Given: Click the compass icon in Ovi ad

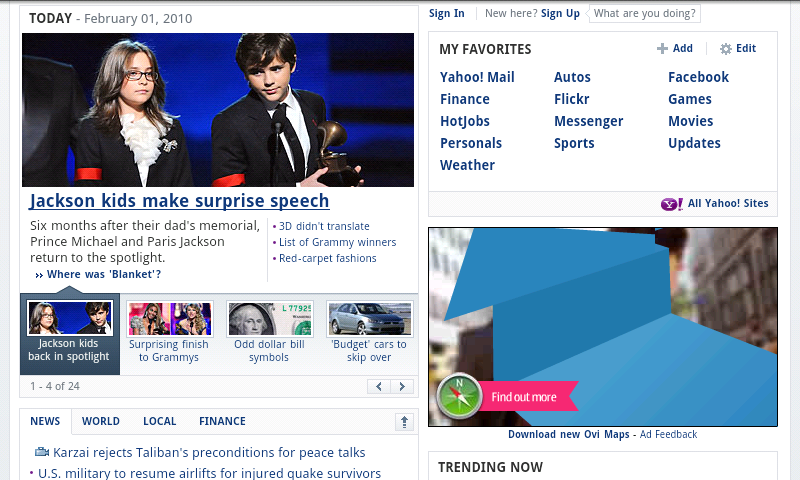Looking at the screenshot, I should (459, 396).
